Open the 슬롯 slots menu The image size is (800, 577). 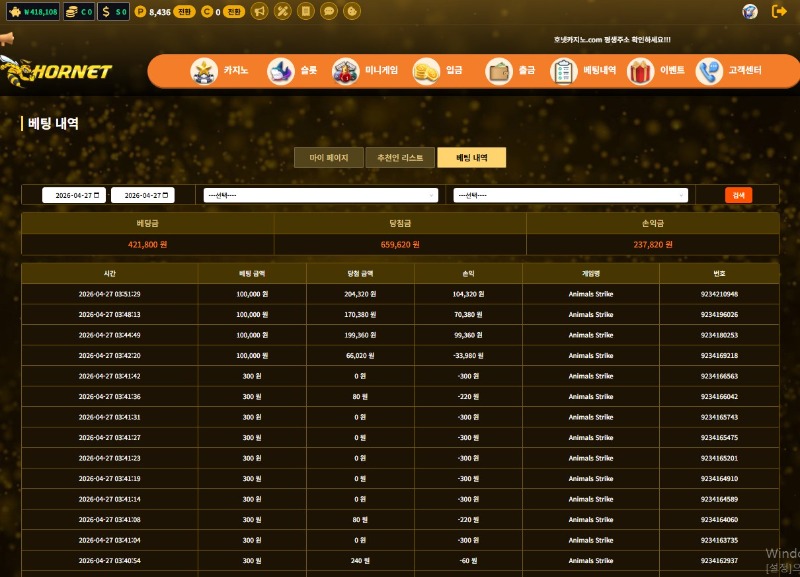(x=293, y=71)
